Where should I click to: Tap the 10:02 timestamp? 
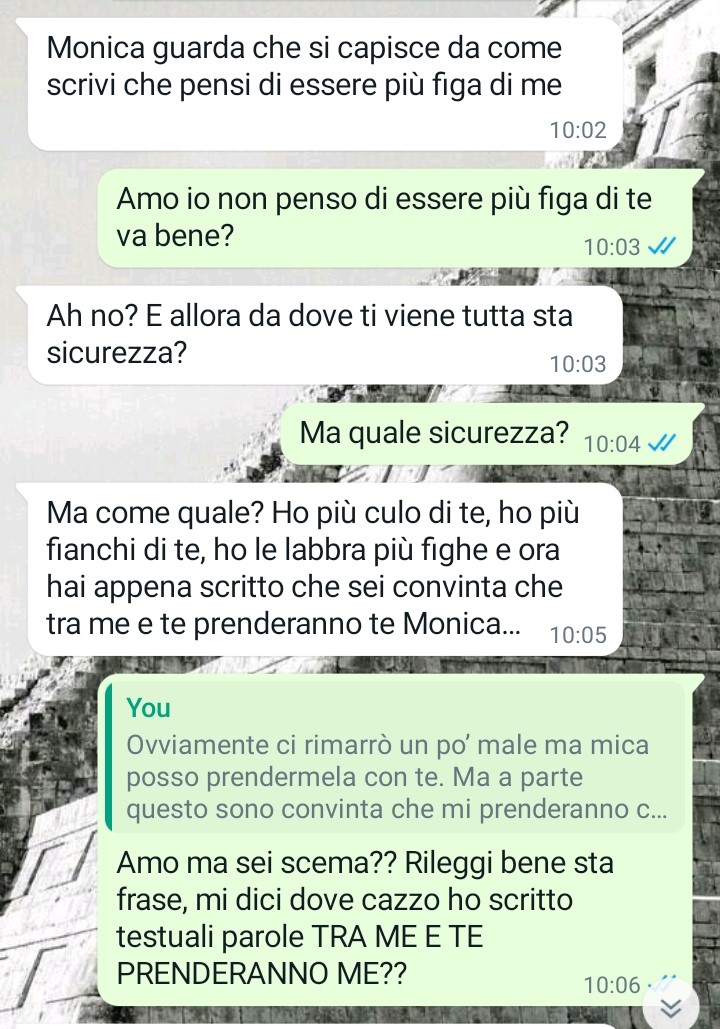[x=578, y=130]
